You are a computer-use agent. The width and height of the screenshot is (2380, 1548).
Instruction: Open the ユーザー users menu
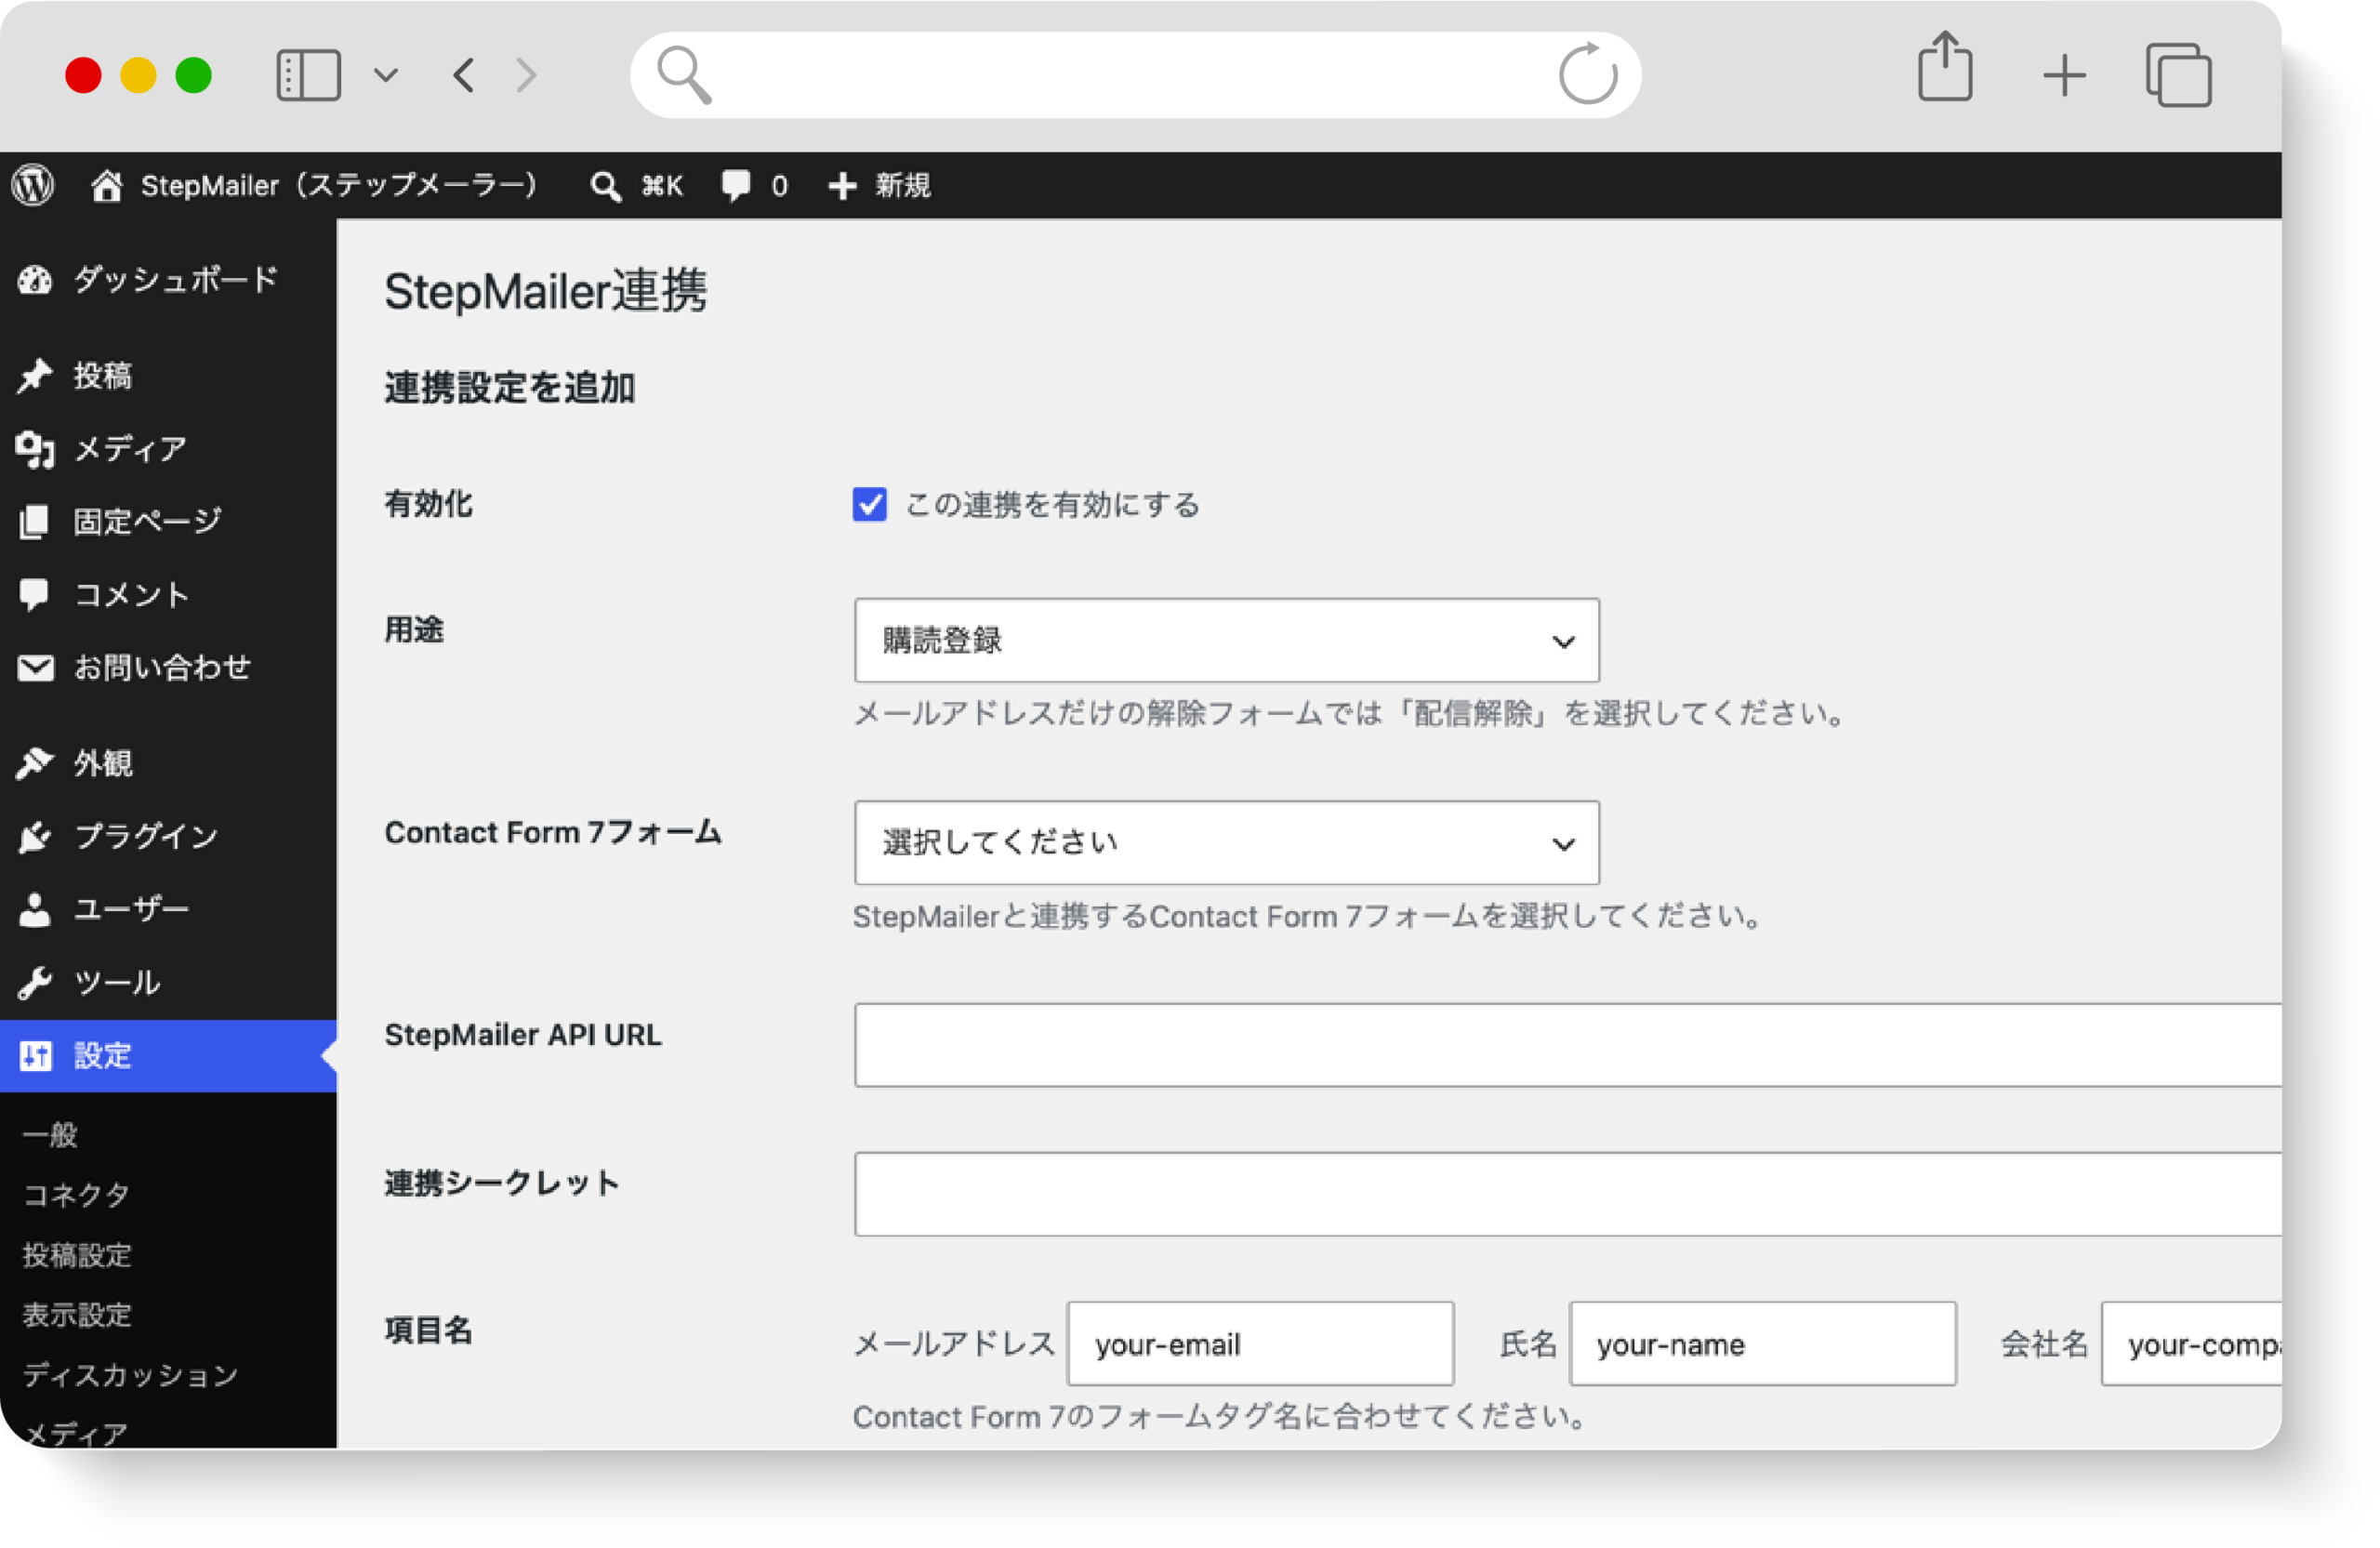tap(168, 909)
